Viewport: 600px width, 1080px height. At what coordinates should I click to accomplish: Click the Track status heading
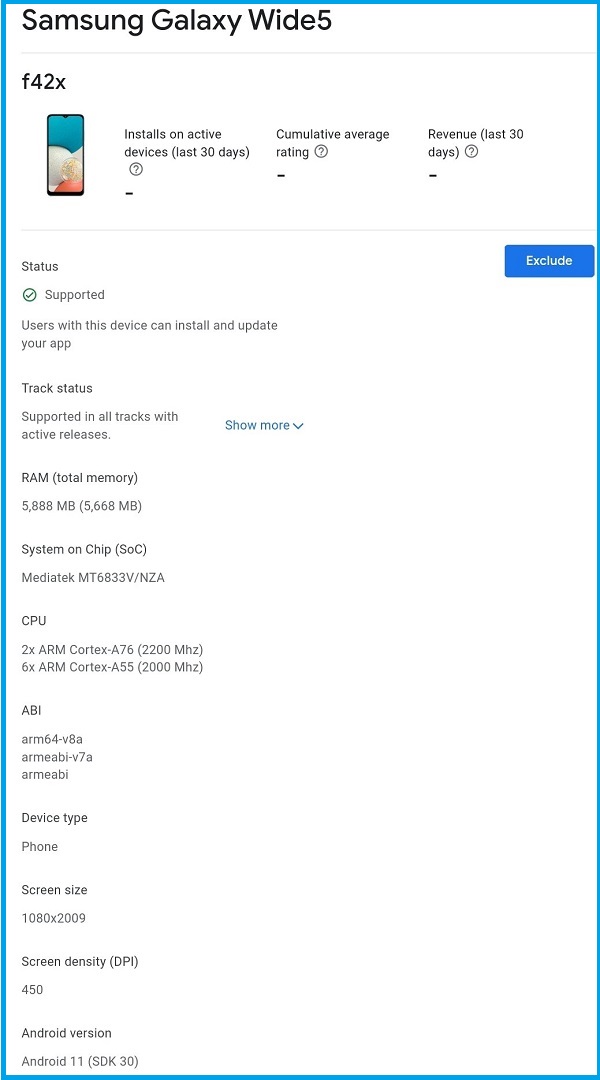[57, 388]
